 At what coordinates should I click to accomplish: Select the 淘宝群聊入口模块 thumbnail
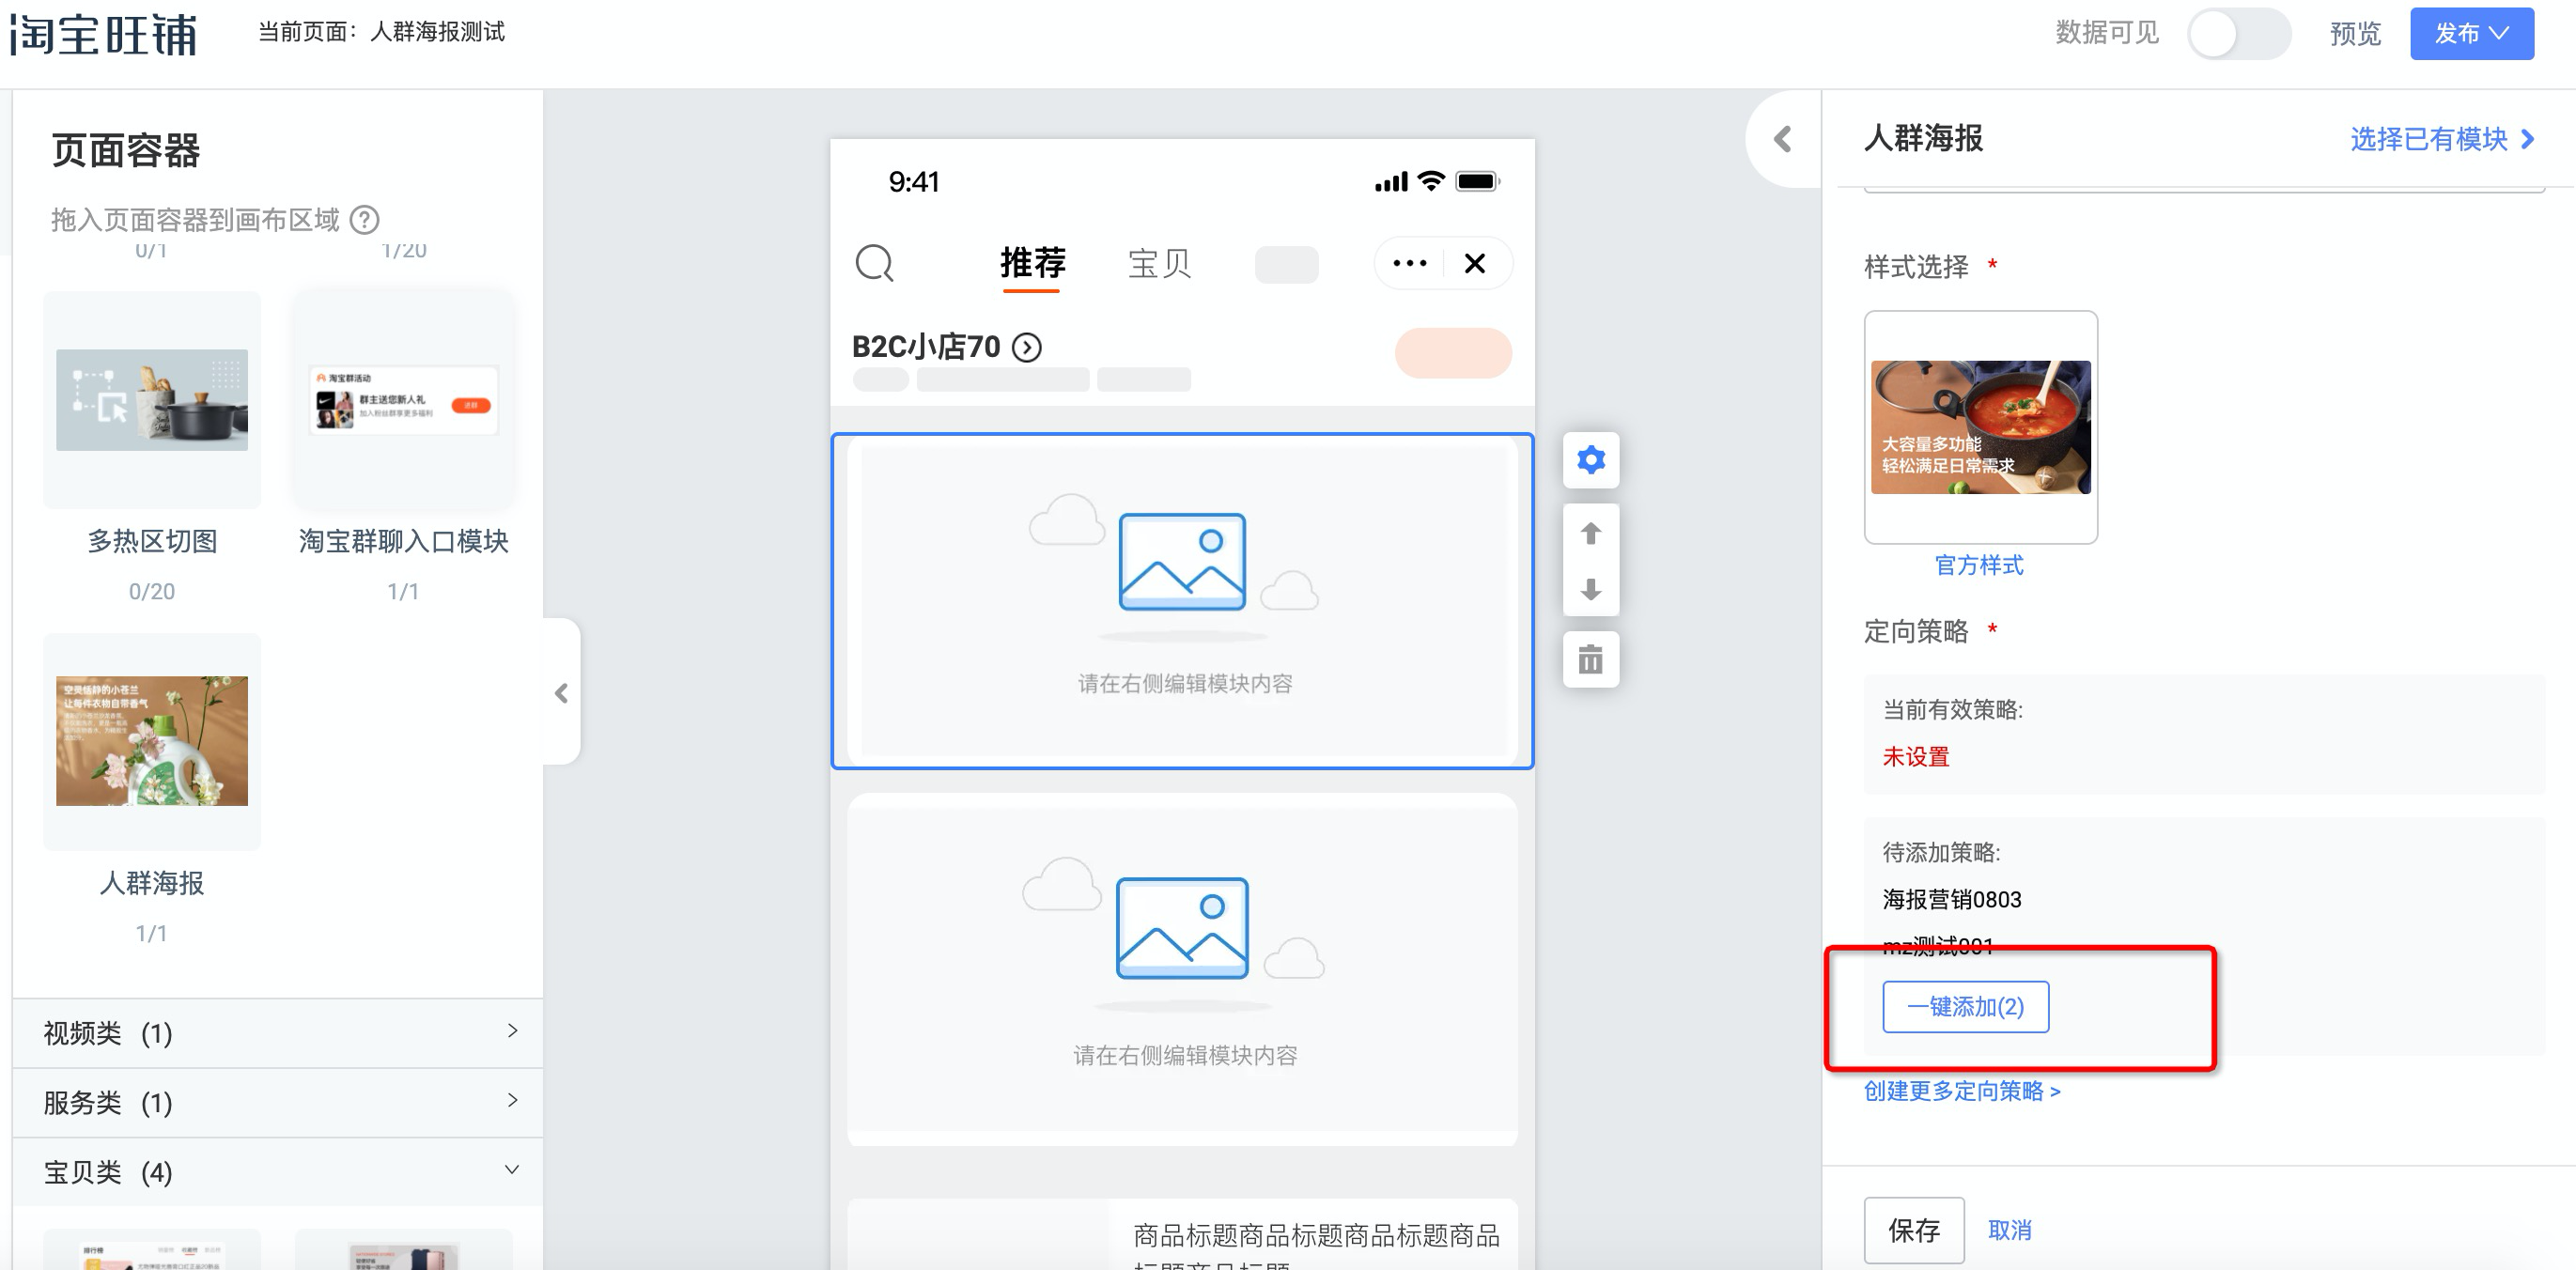[x=403, y=400]
